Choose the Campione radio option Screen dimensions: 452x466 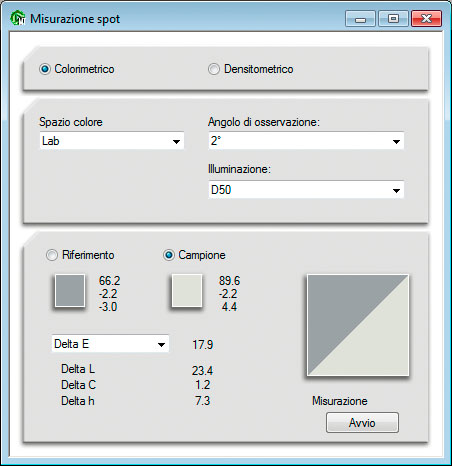(169, 255)
